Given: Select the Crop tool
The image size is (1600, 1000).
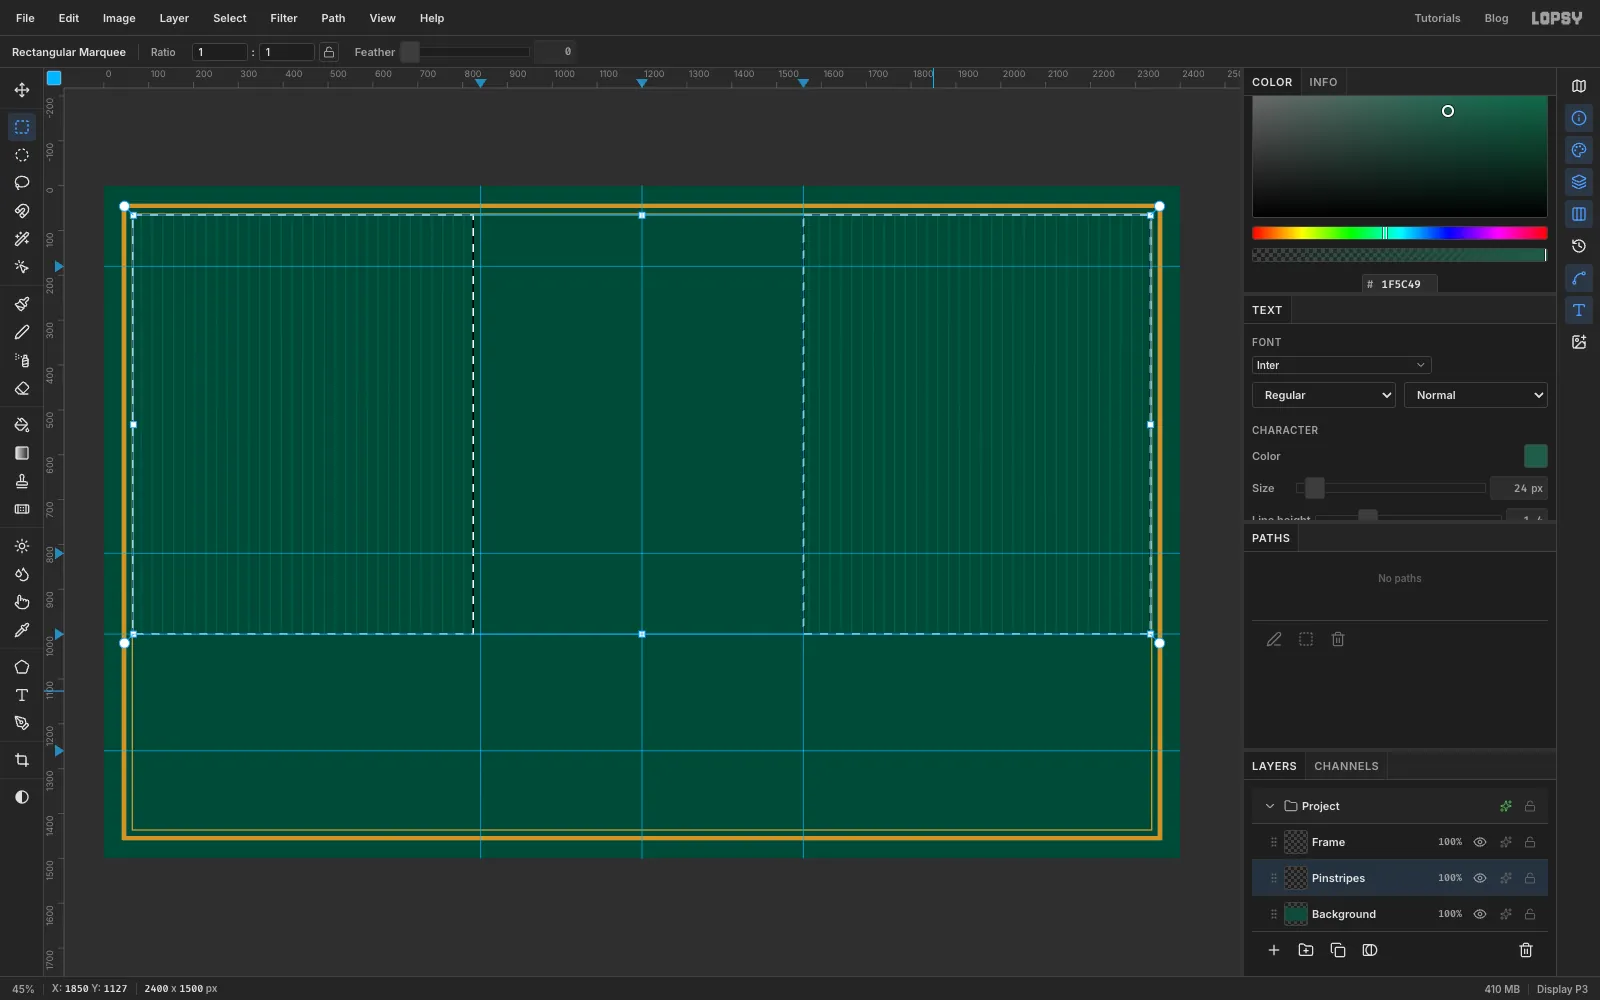Looking at the screenshot, I should pyautogui.click(x=22, y=760).
